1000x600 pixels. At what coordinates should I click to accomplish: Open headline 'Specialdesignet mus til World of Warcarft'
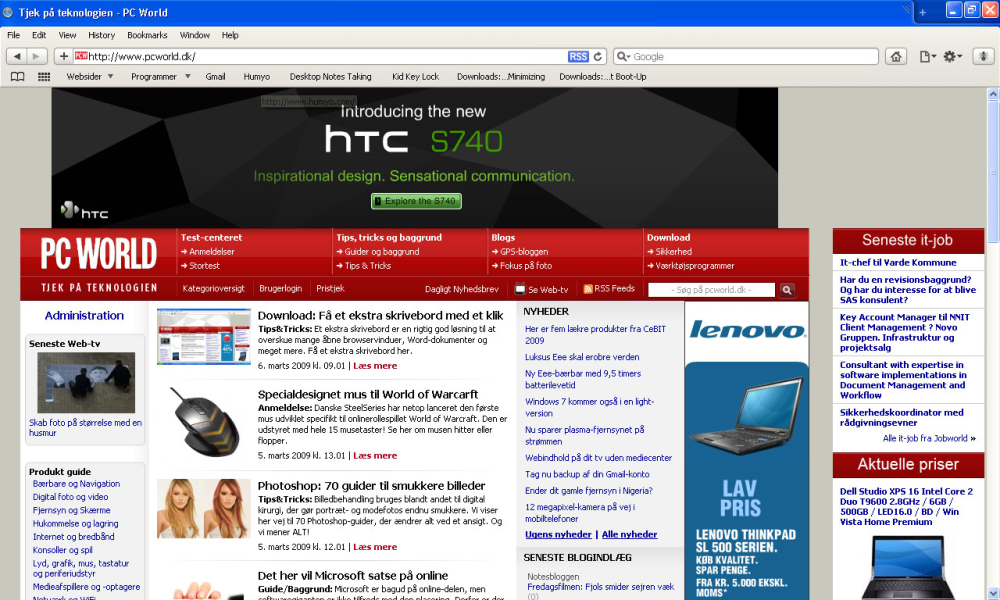tap(368, 394)
